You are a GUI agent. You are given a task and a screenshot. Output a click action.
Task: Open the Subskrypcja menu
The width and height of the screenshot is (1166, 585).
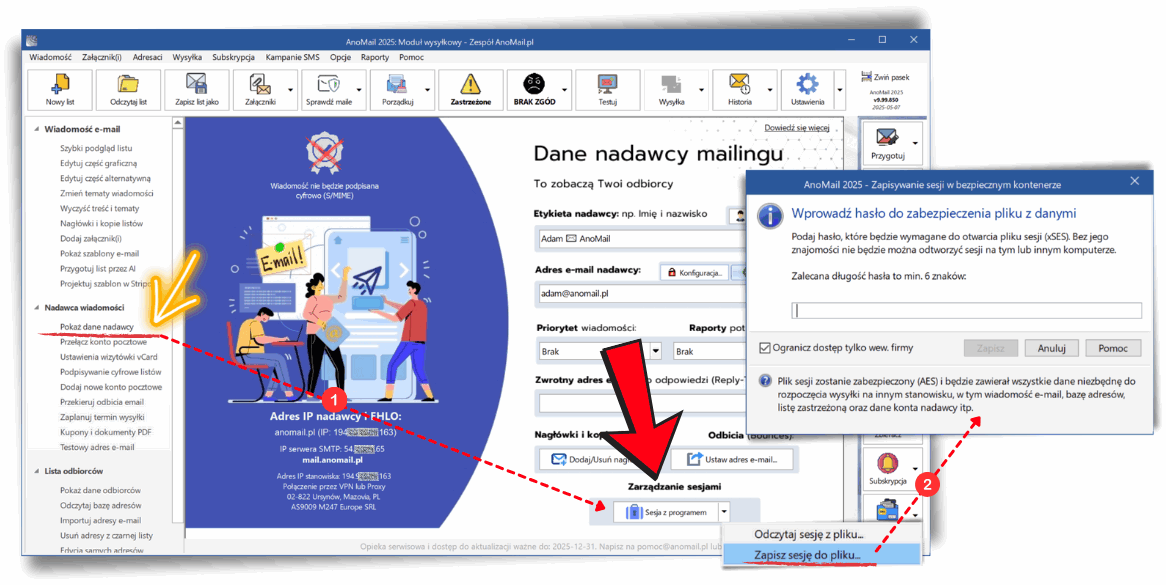[233, 57]
